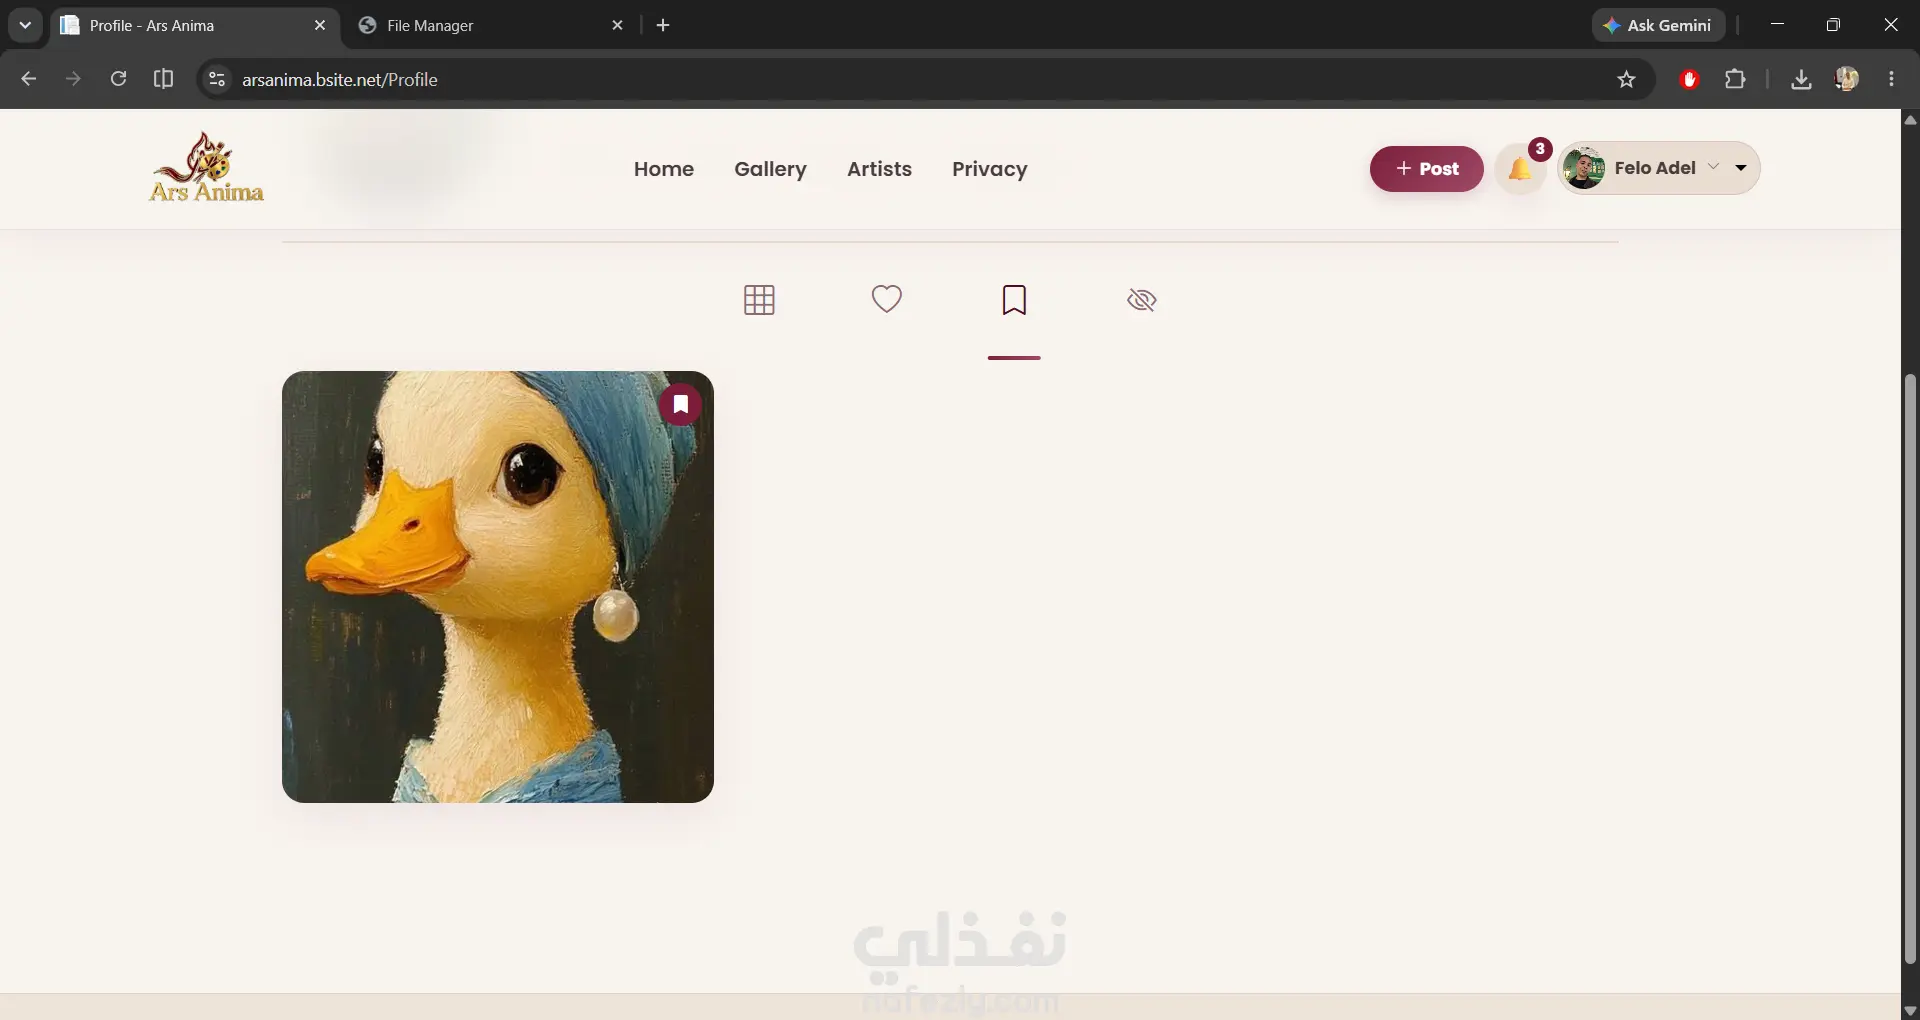Close the File Manager tab

[x=618, y=25]
